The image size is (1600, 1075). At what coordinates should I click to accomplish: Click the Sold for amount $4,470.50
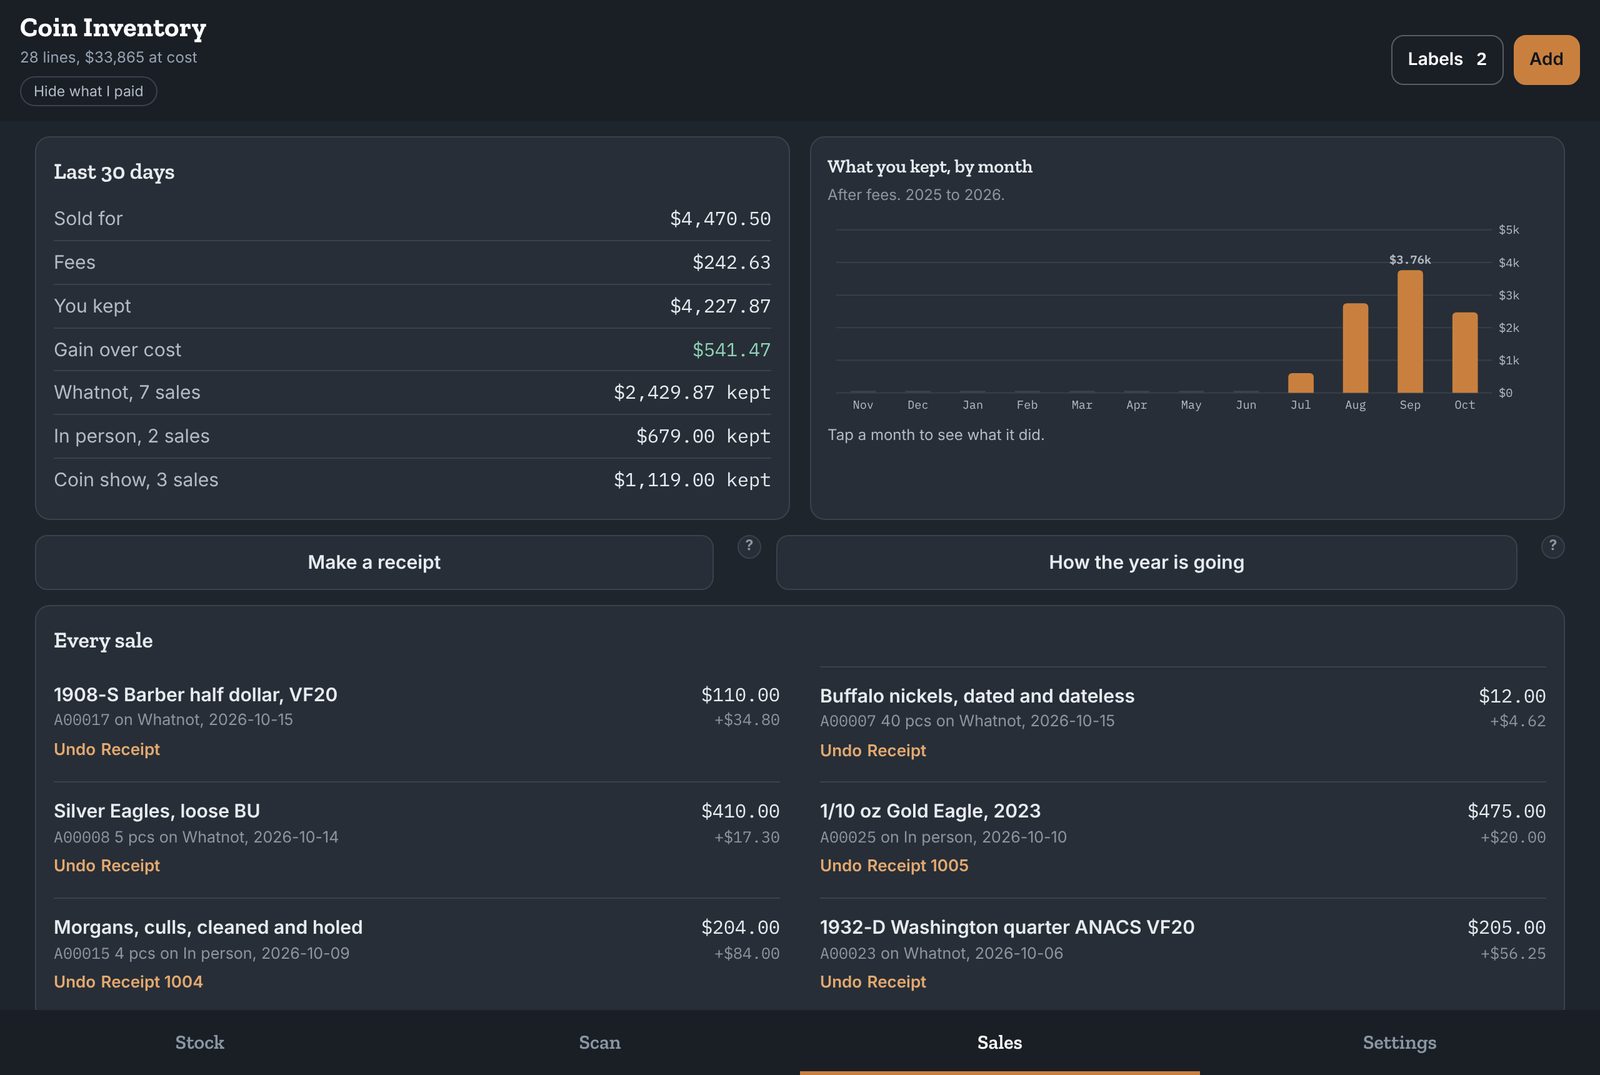(x=720, y=219)
